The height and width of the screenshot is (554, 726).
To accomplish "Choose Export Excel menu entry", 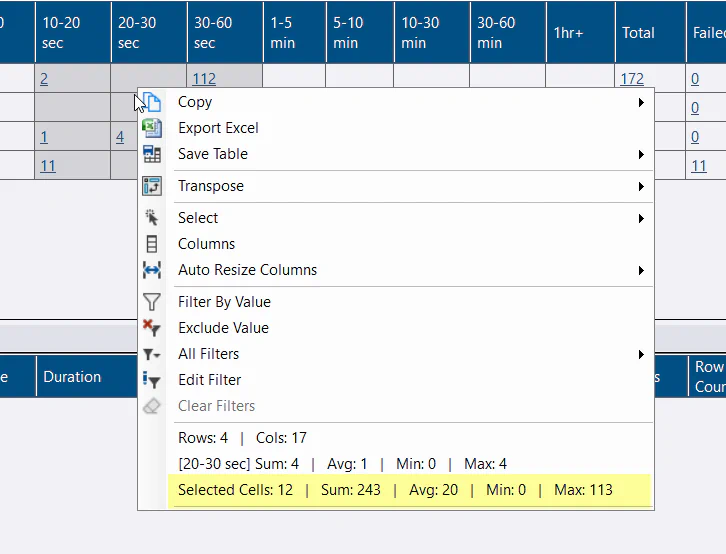I will [396, 128].
